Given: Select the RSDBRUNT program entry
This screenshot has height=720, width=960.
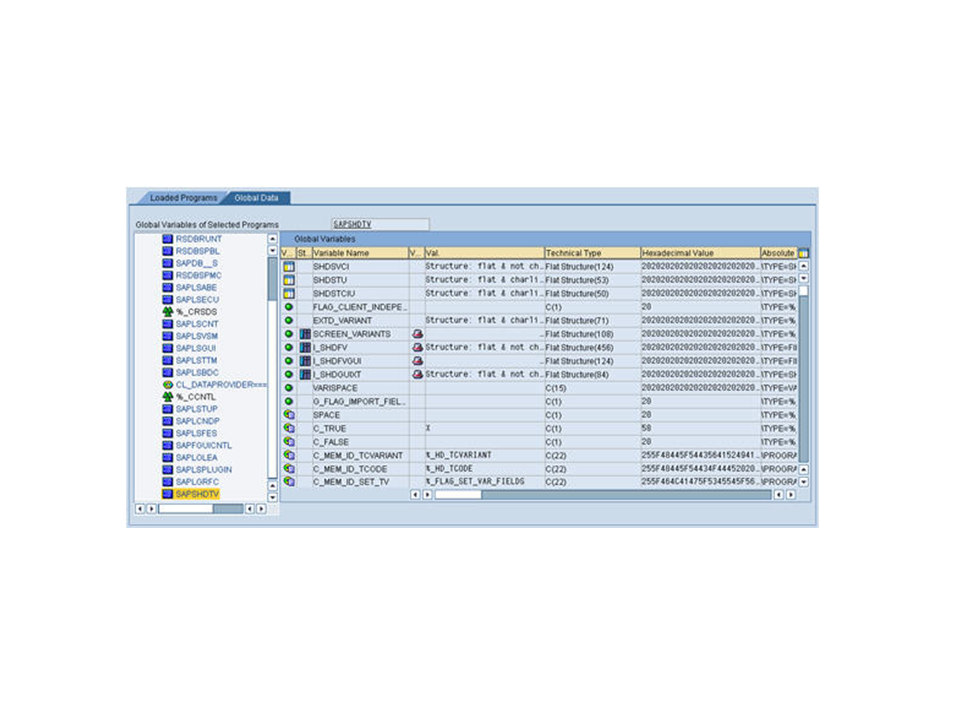Looking at the screenshot, I should [198, 239].
